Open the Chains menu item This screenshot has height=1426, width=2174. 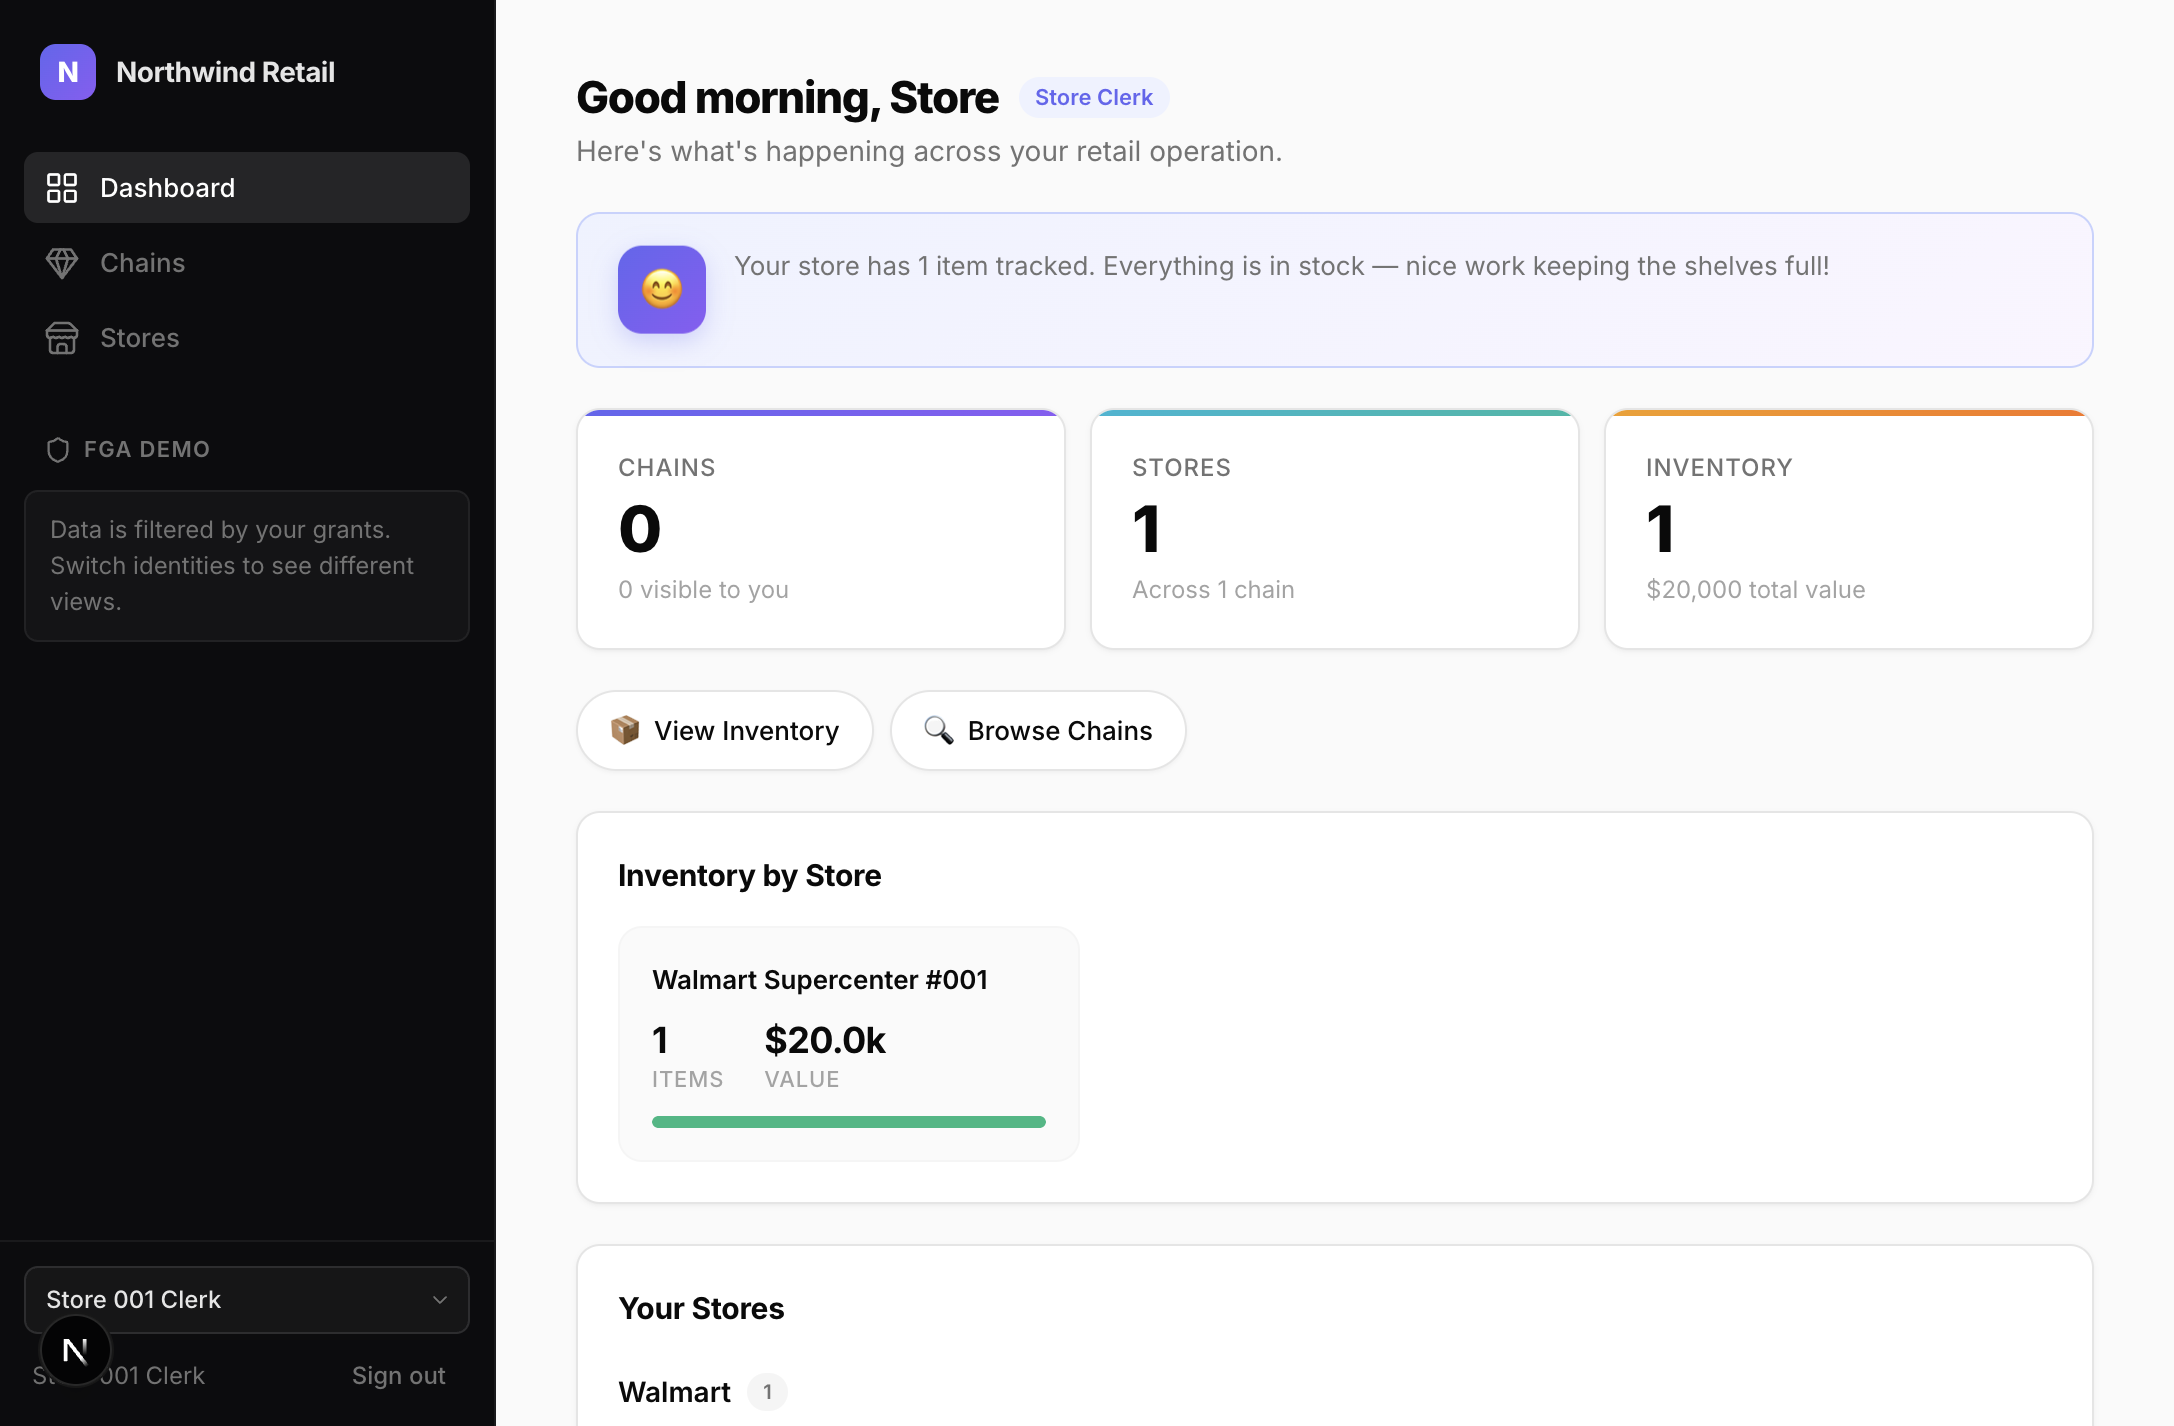click(142, 263)
